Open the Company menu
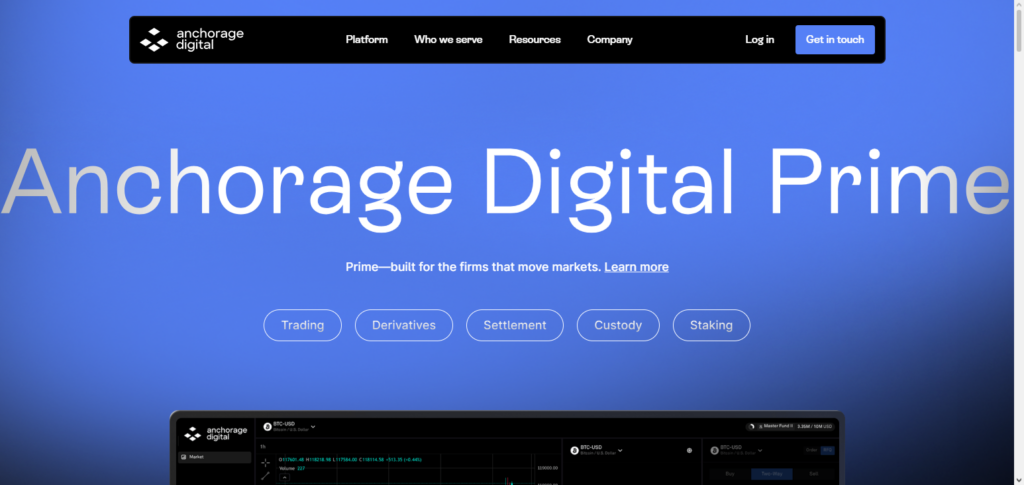Screen dimensions: 1024x485 (x=609, y=40)
